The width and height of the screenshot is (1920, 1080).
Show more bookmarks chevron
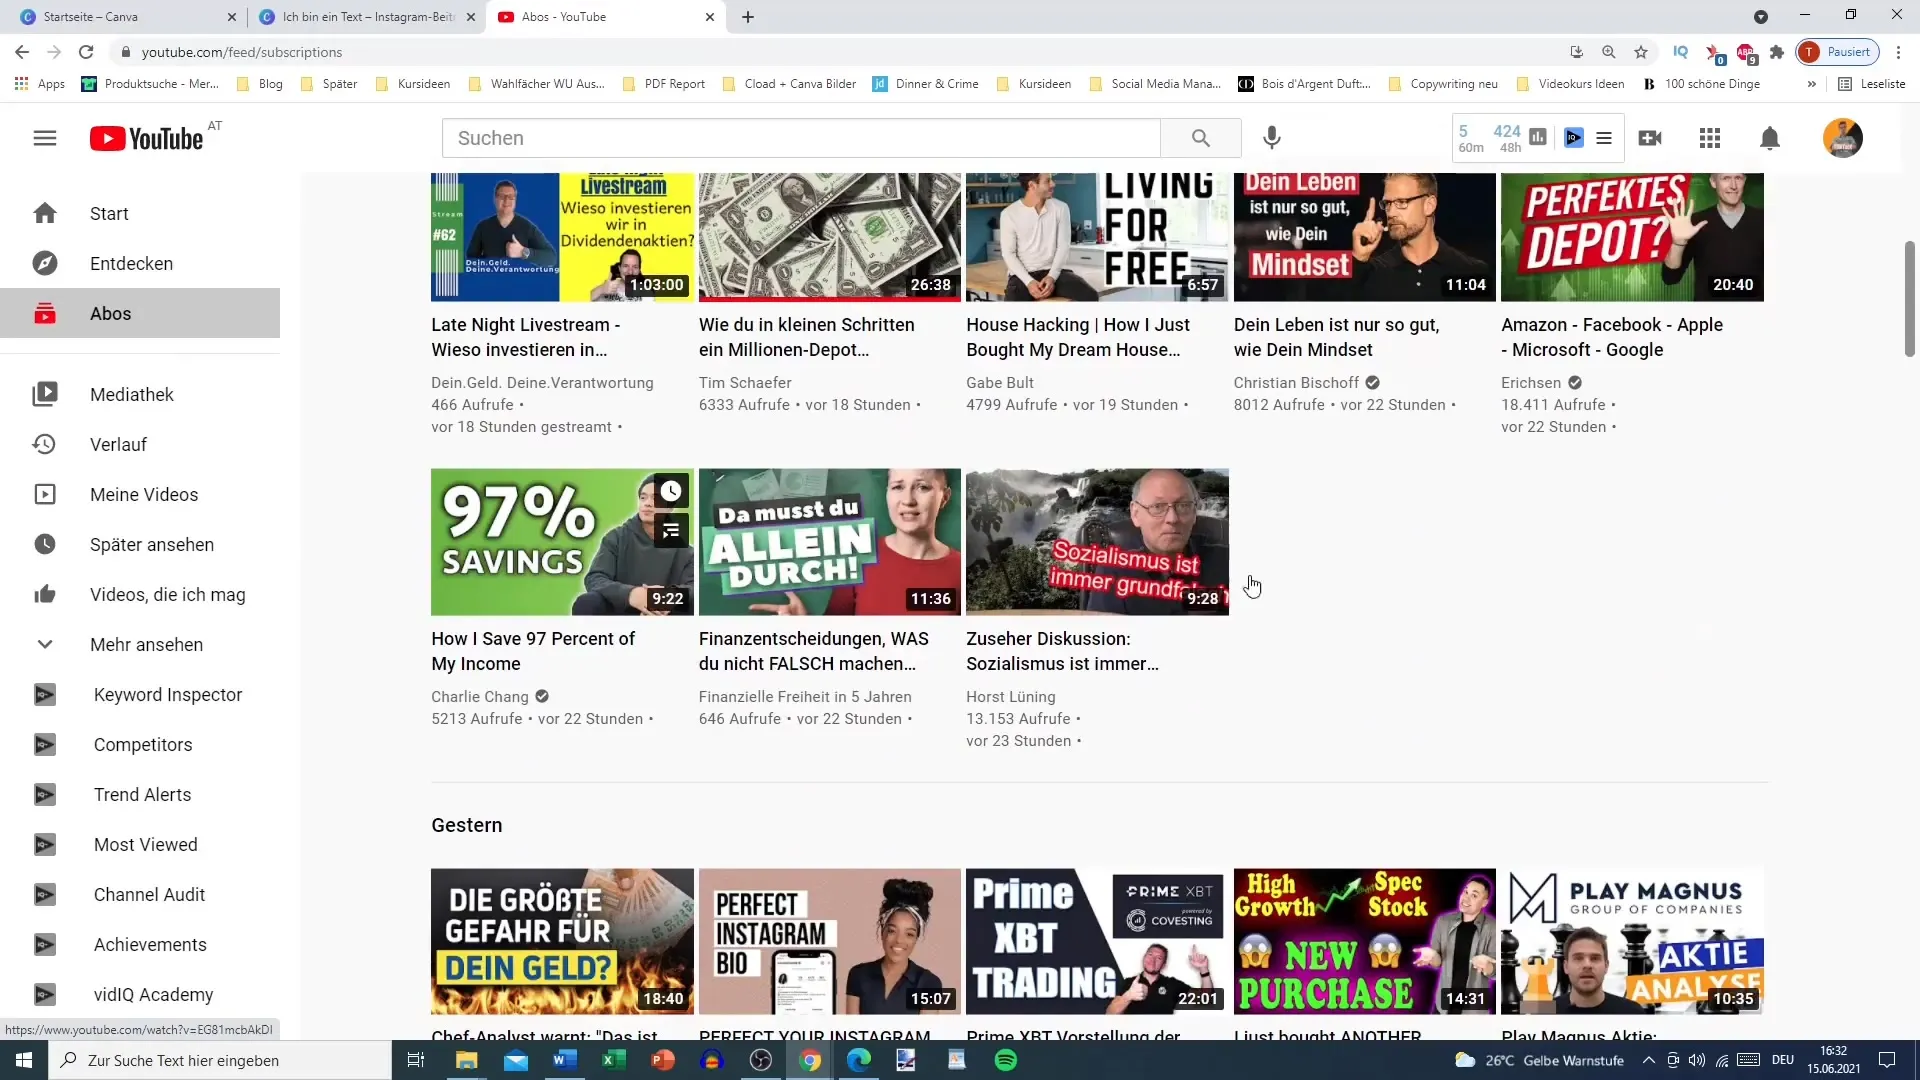pyautogui.click(x=1811, y=84)
